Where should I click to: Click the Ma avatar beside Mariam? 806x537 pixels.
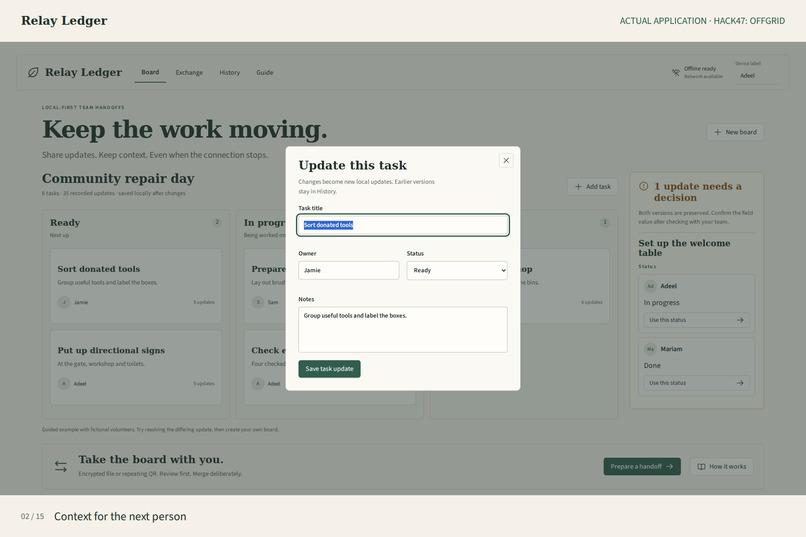coord(650,349)
